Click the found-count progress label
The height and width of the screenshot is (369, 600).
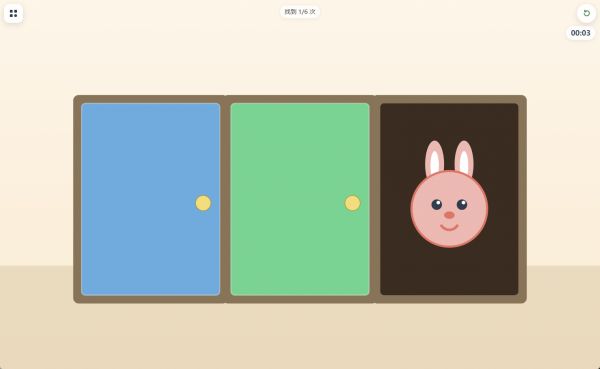click(x=300, y=12)
